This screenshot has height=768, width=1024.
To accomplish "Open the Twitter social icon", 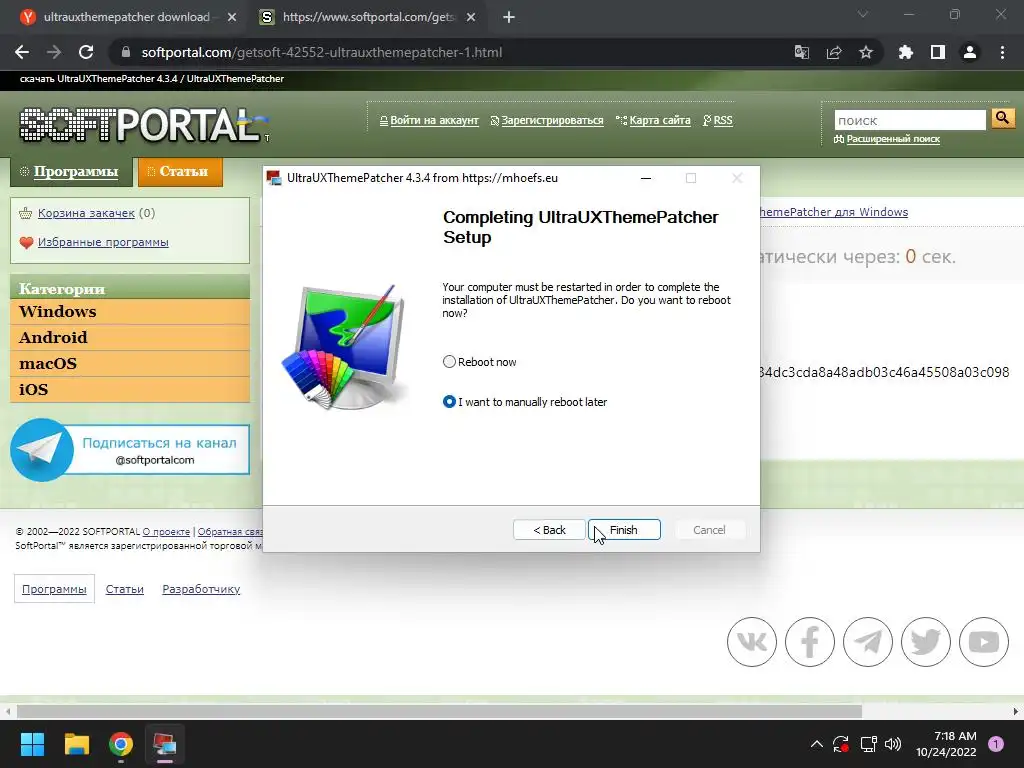I will point(926,642).
